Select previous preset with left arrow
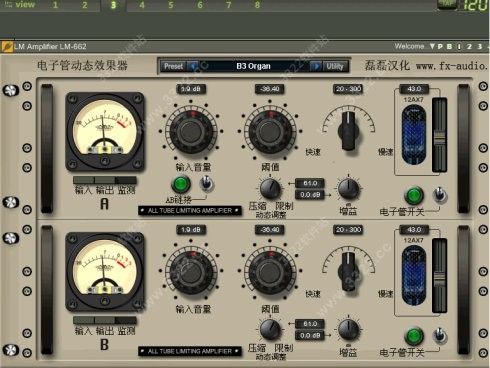The height and width of the screenshot is (368, 490). pyautogui.click(x=193, y=66)
